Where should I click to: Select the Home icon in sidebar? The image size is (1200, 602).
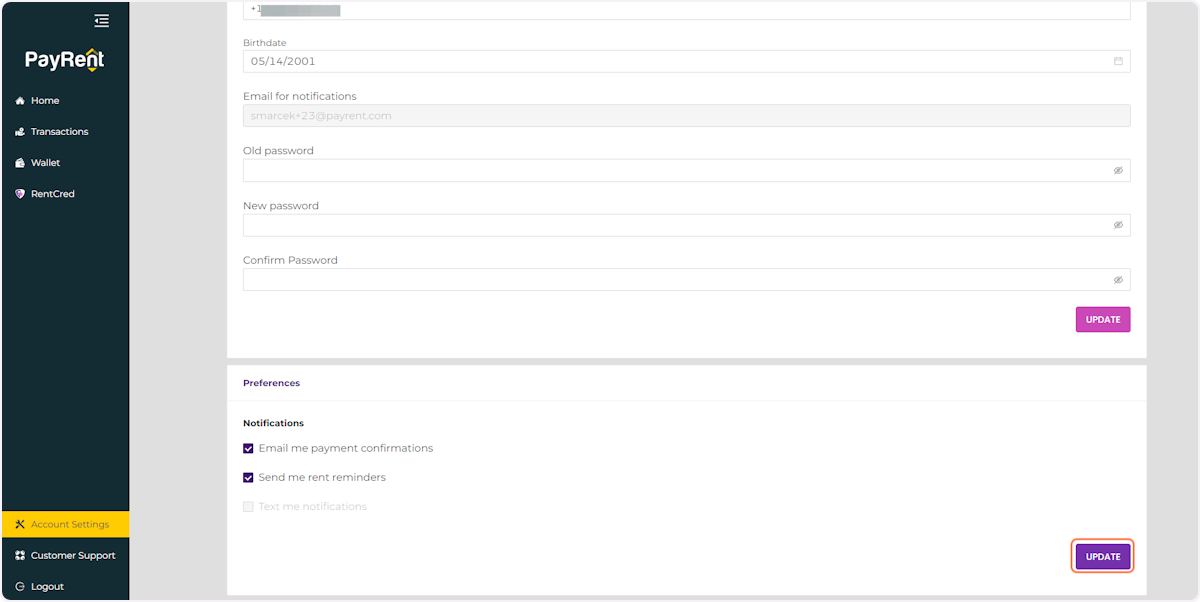(18, 100)
